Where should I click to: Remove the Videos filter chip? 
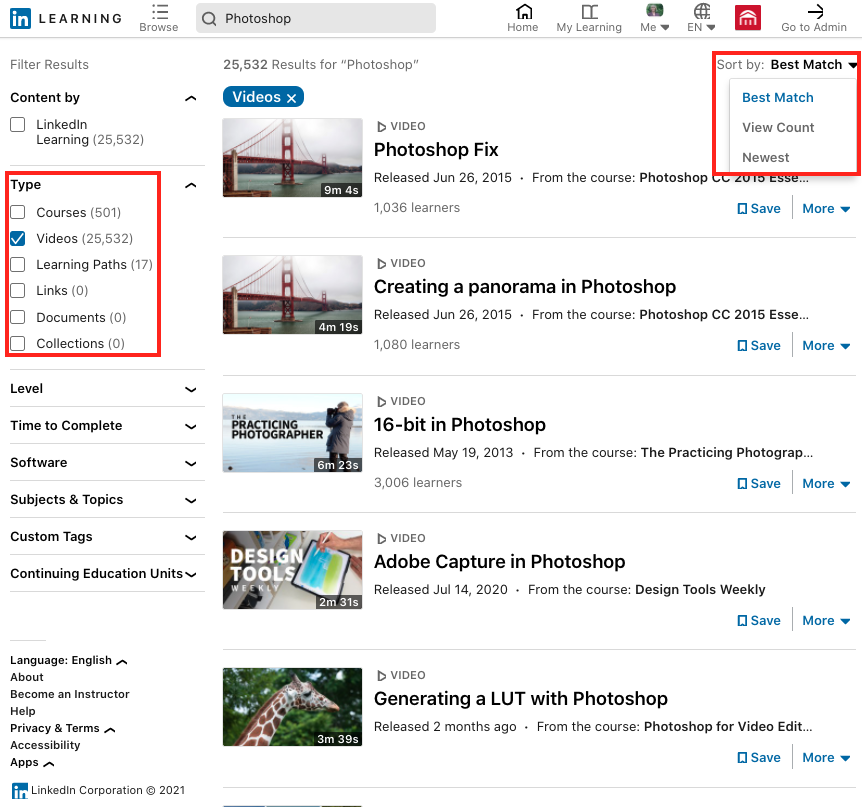click(291, 98)
